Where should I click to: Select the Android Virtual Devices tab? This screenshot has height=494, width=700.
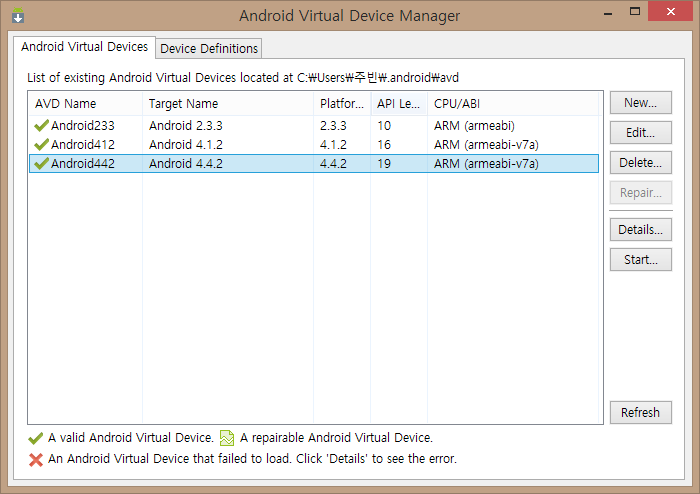(84, 47)
